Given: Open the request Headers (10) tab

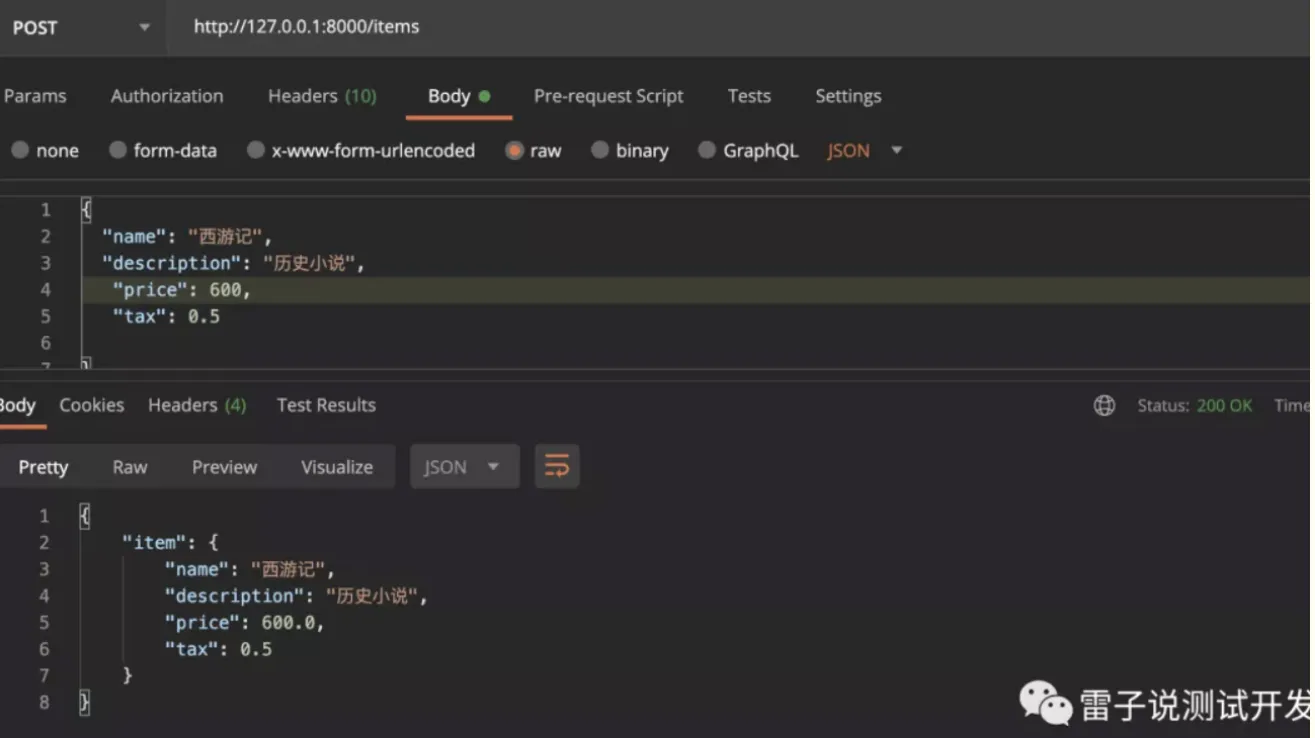Looking at the screenshot, I should click(x=322, y=96).
